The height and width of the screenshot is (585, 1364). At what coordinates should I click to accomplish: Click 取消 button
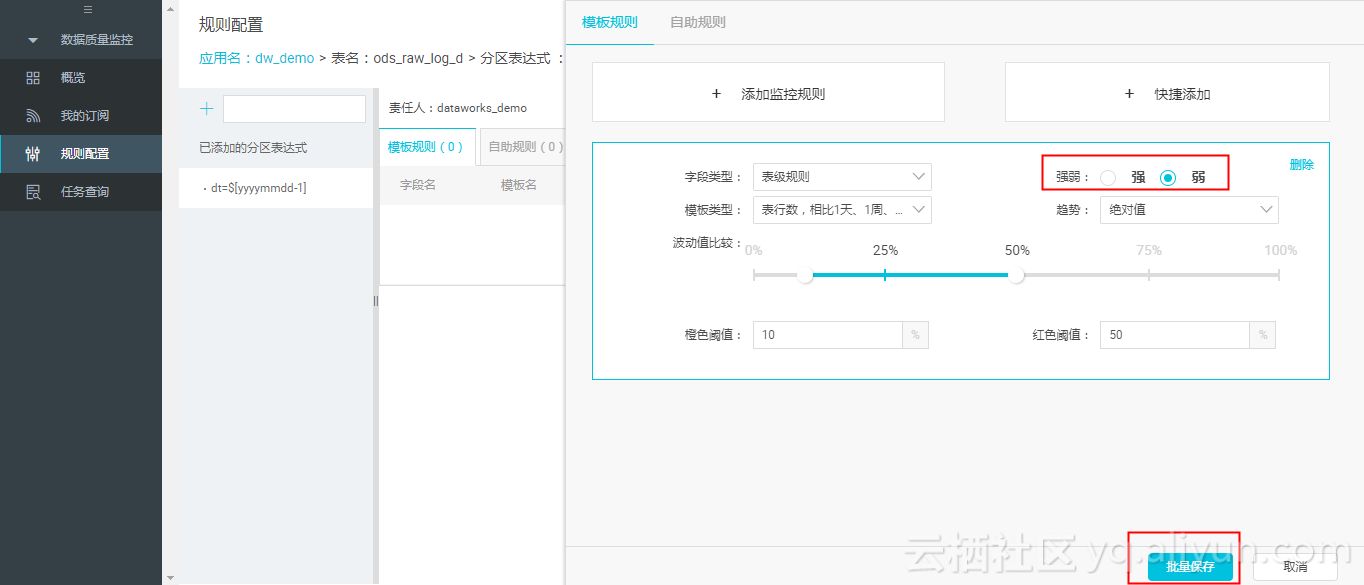pos(1295,566)
